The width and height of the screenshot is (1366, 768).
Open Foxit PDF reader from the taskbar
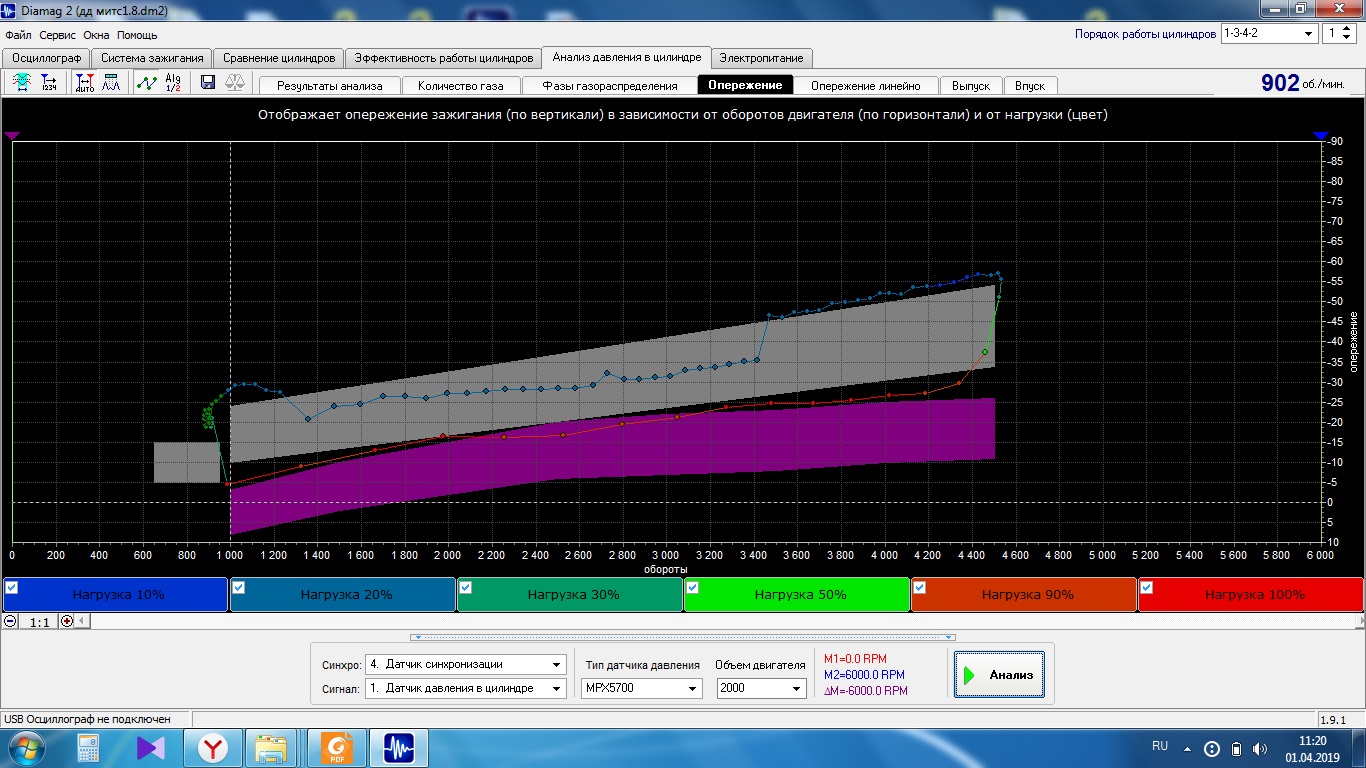coord(338,747)
